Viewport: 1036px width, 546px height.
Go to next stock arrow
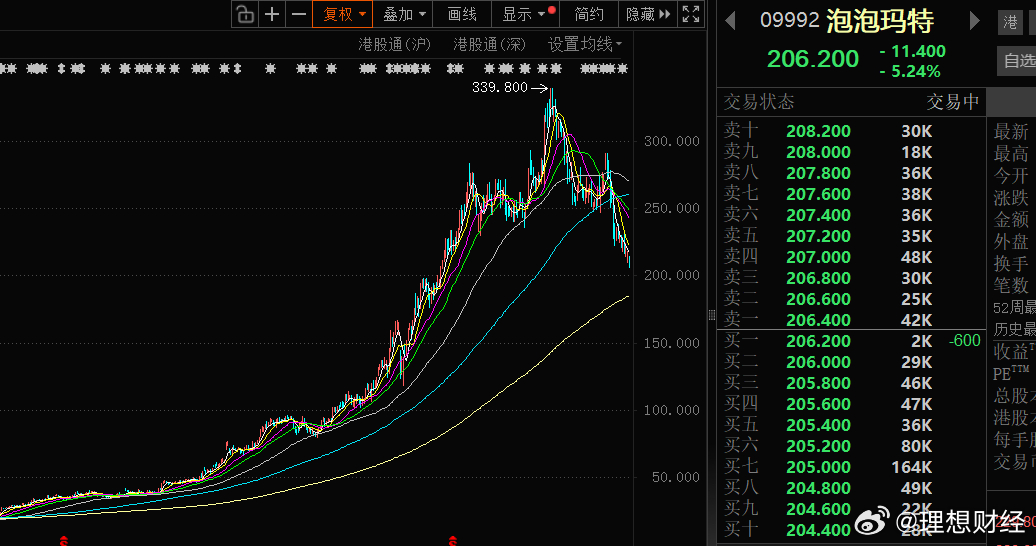[x=974, y=20]
